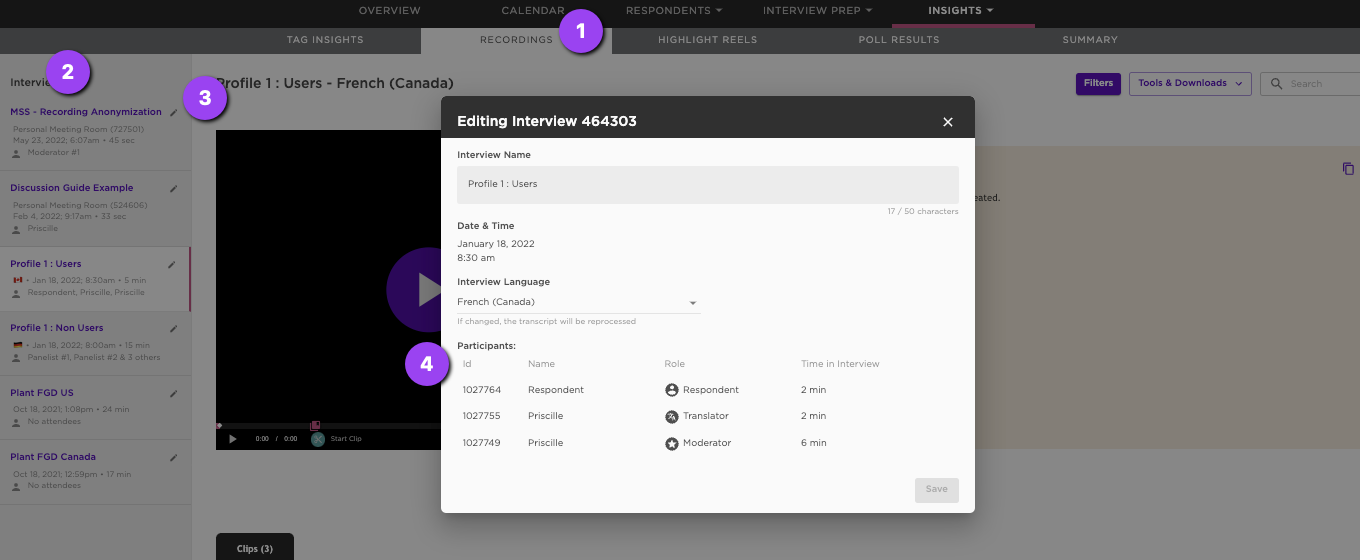The width and height of the screenshot is (1360, 560).
Task: Click the edit pencil beside Profile 1 : Users
Action: coord(173,265)
